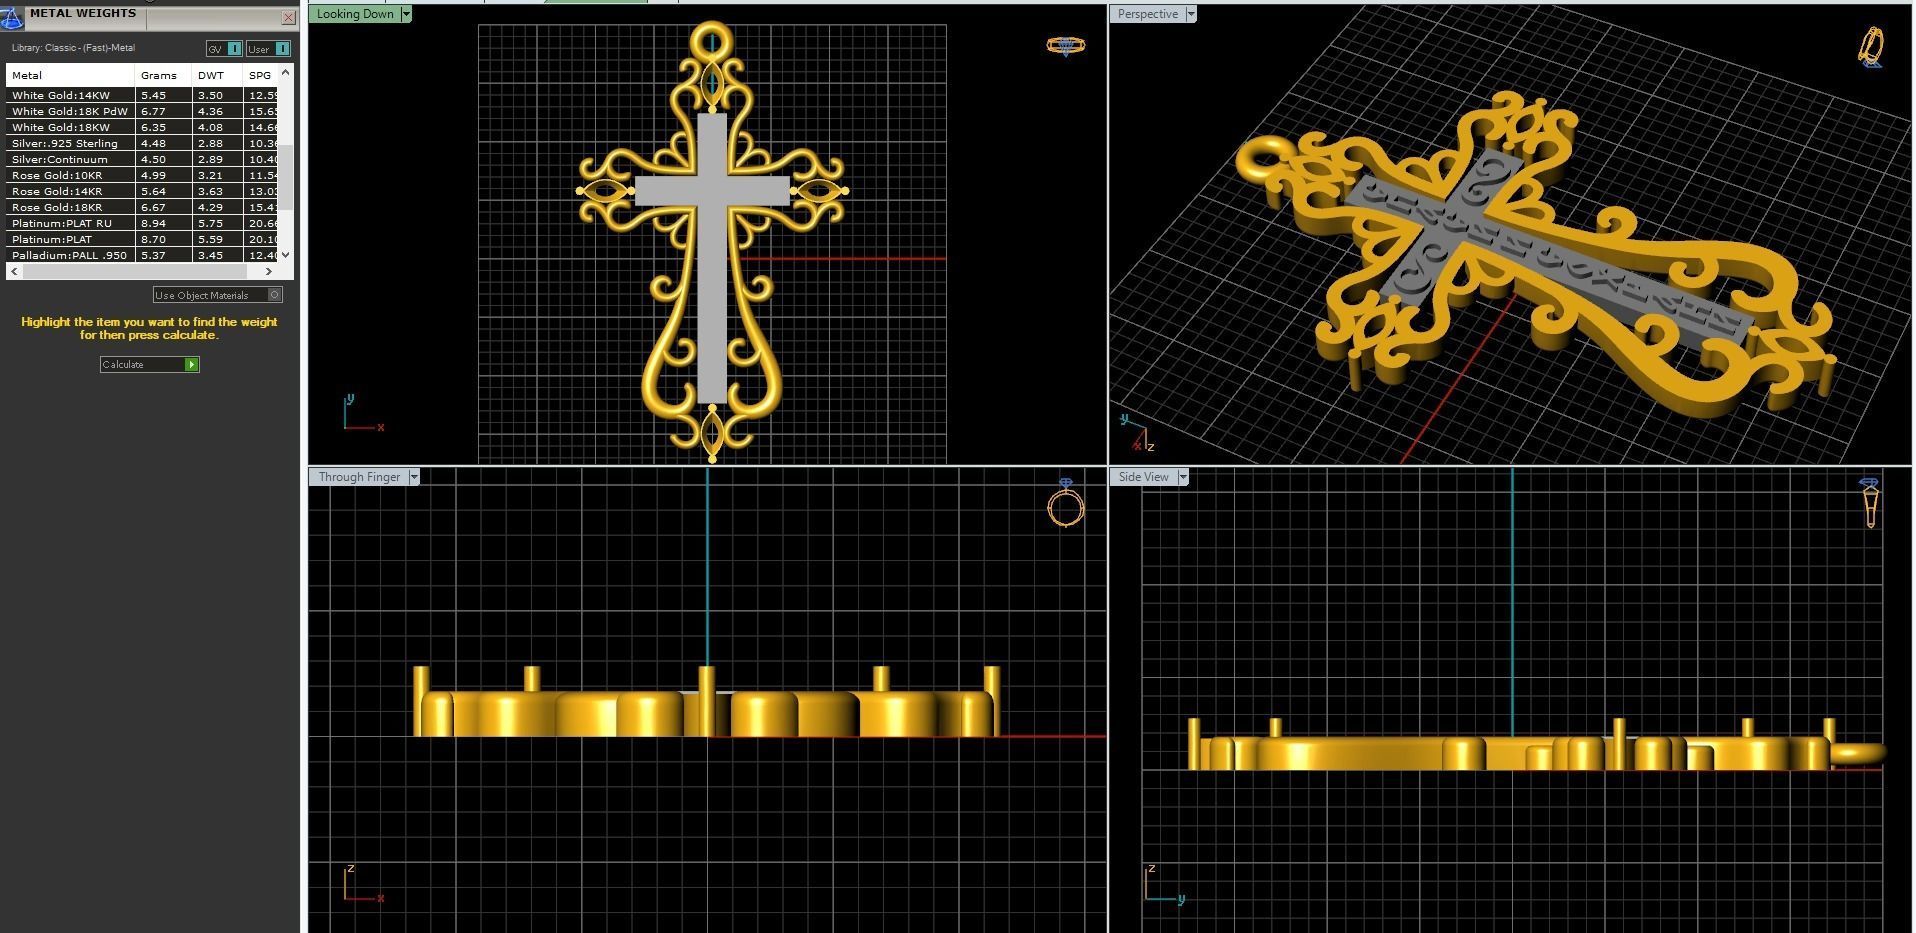This screenshot has height=933, width=1916.
Task: Click the Metal Weights scale icon
Action: pos(12,17)
